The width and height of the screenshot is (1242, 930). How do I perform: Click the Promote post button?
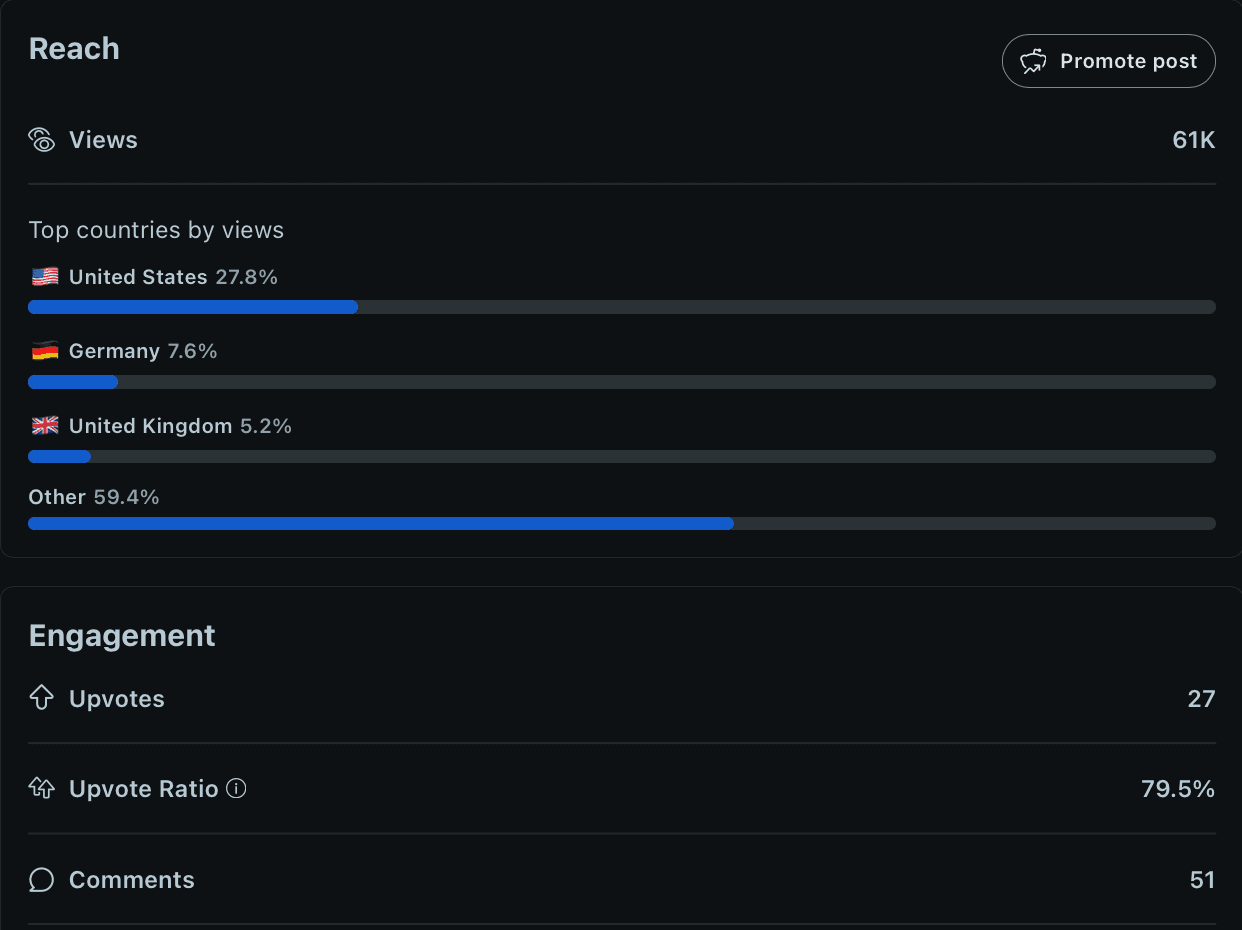(x=1108, y=61)
